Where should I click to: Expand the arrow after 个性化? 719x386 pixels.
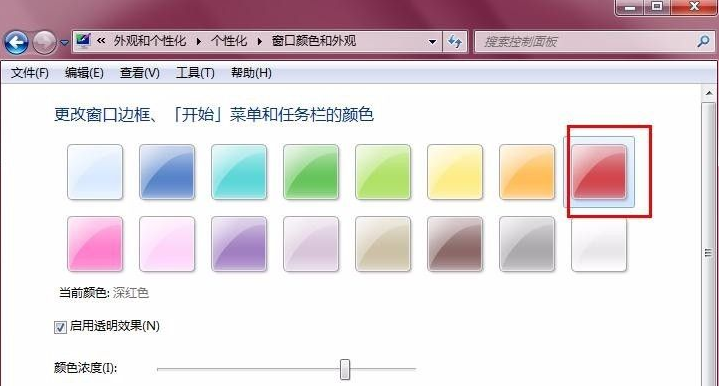point(260,41)
